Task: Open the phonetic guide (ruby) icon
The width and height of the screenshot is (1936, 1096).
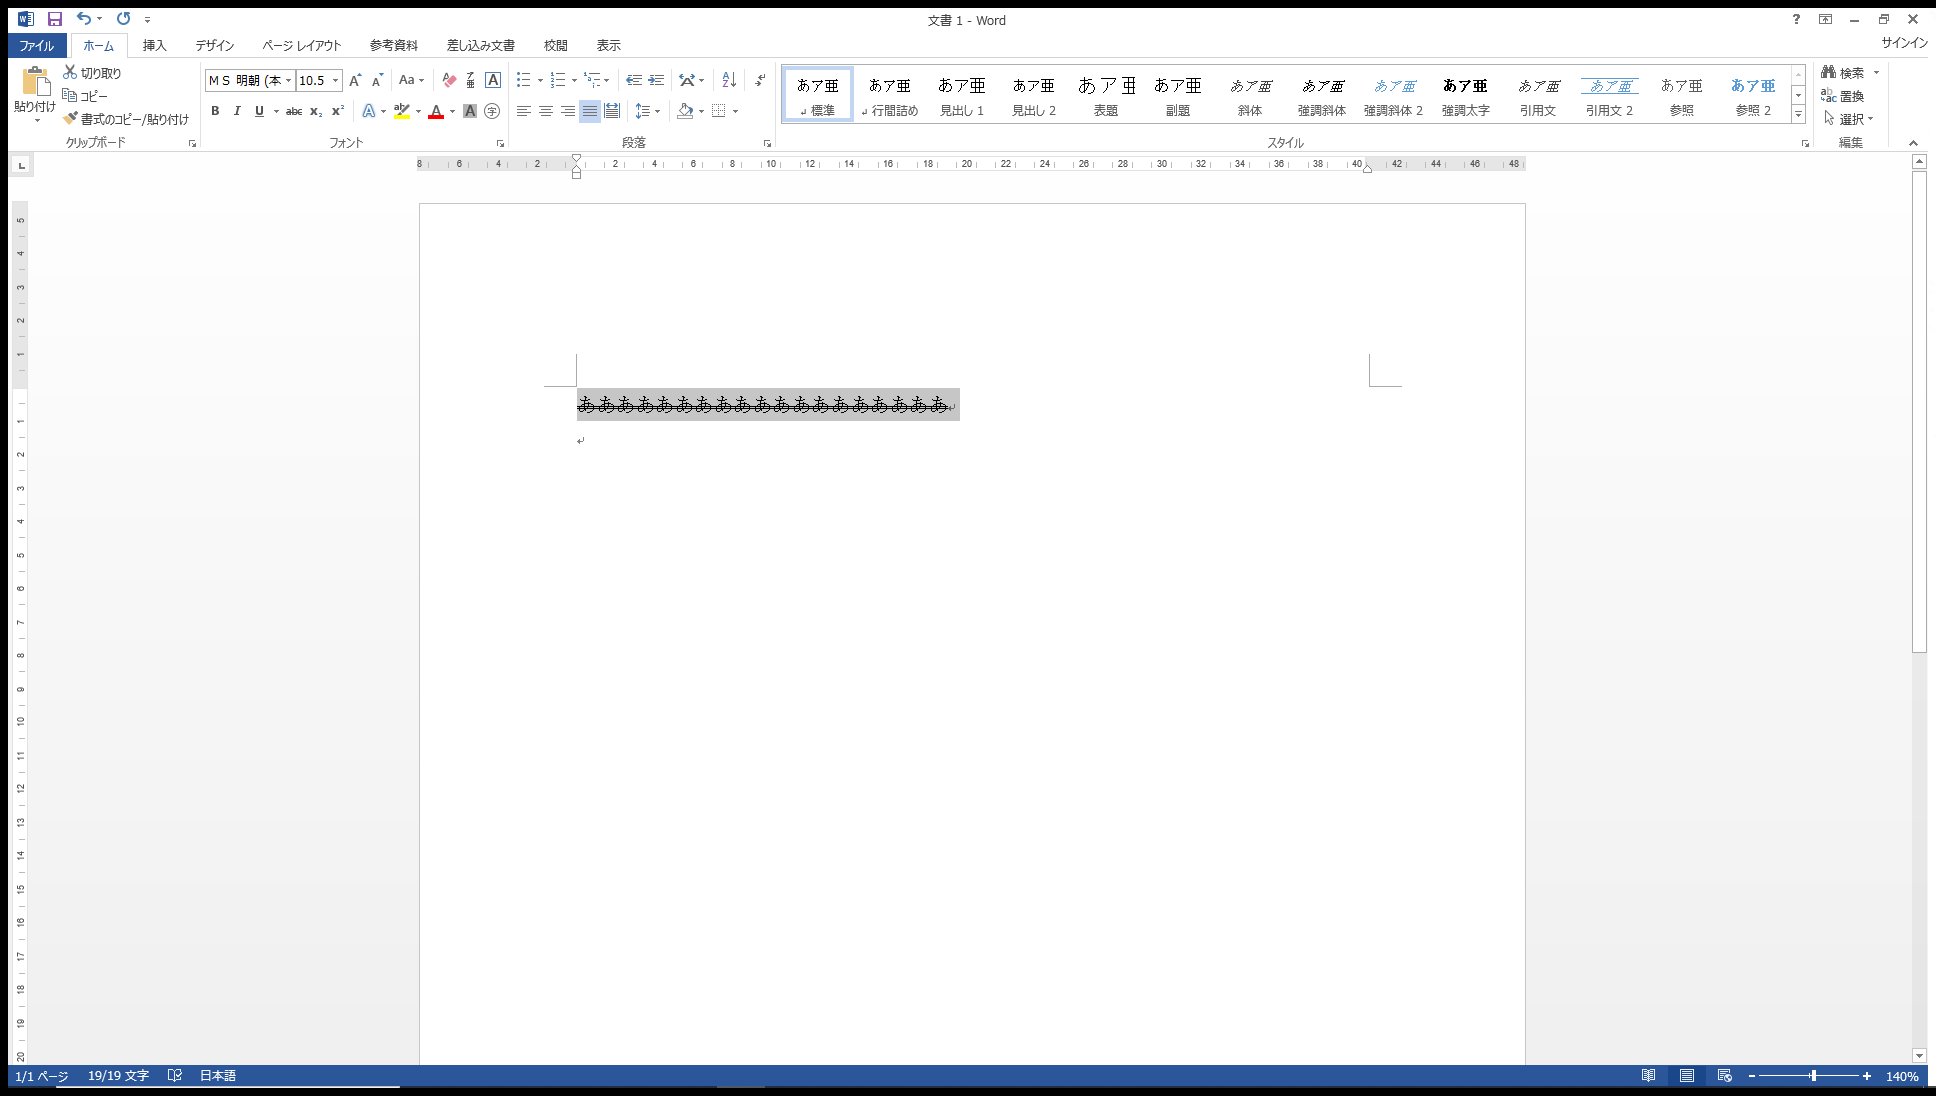Action: tap(471, 80)
